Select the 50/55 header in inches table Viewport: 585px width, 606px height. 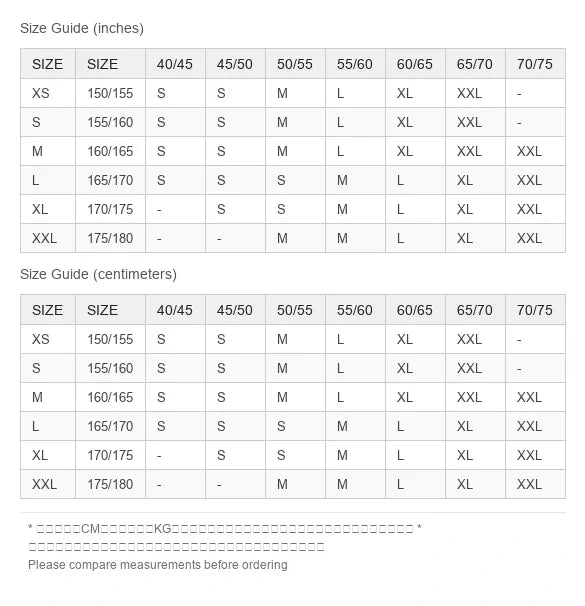[x=295, y=64]
